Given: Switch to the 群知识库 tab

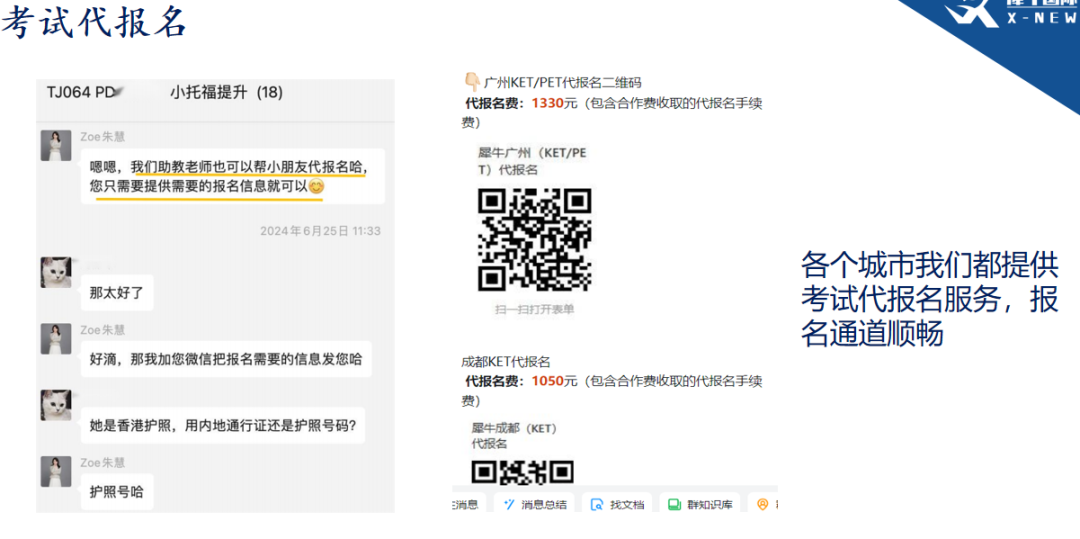Looking at the screenshot, I should [709, 505].
